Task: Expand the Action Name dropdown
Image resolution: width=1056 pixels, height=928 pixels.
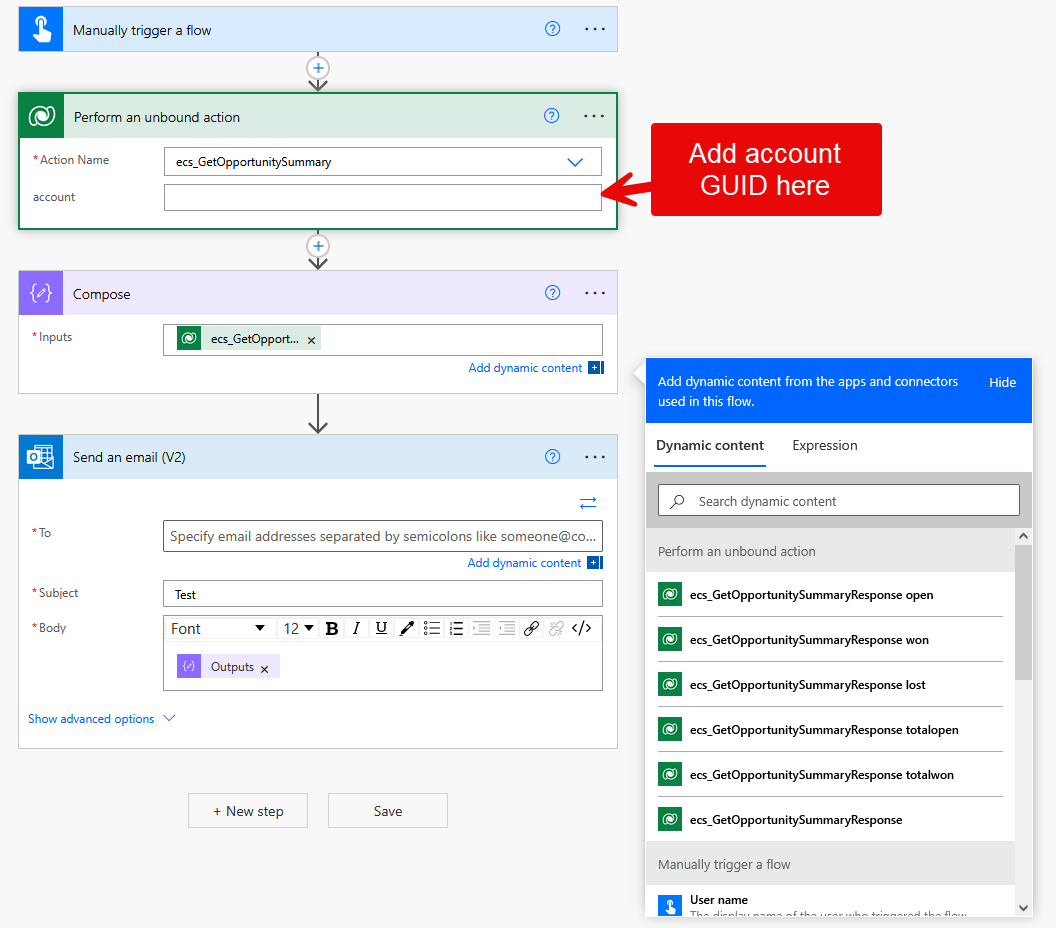Action: 575,162
